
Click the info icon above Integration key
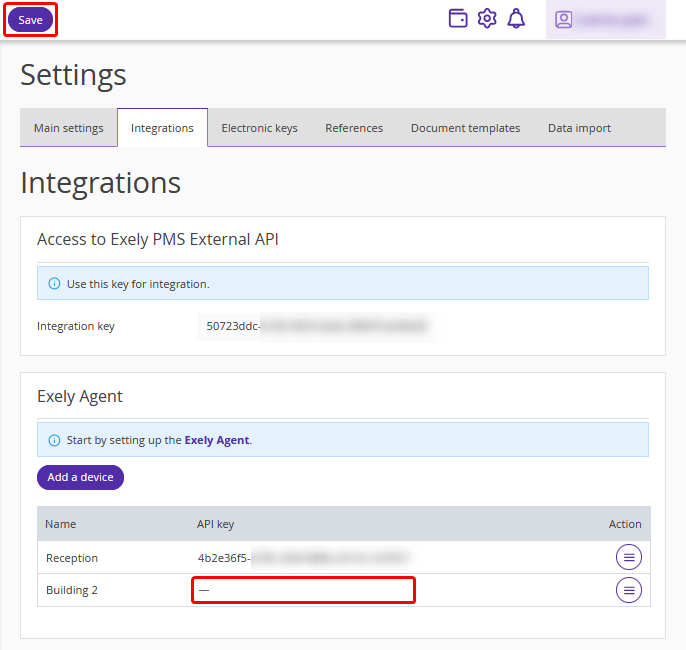pyautogui.click(x=54, y=284)
